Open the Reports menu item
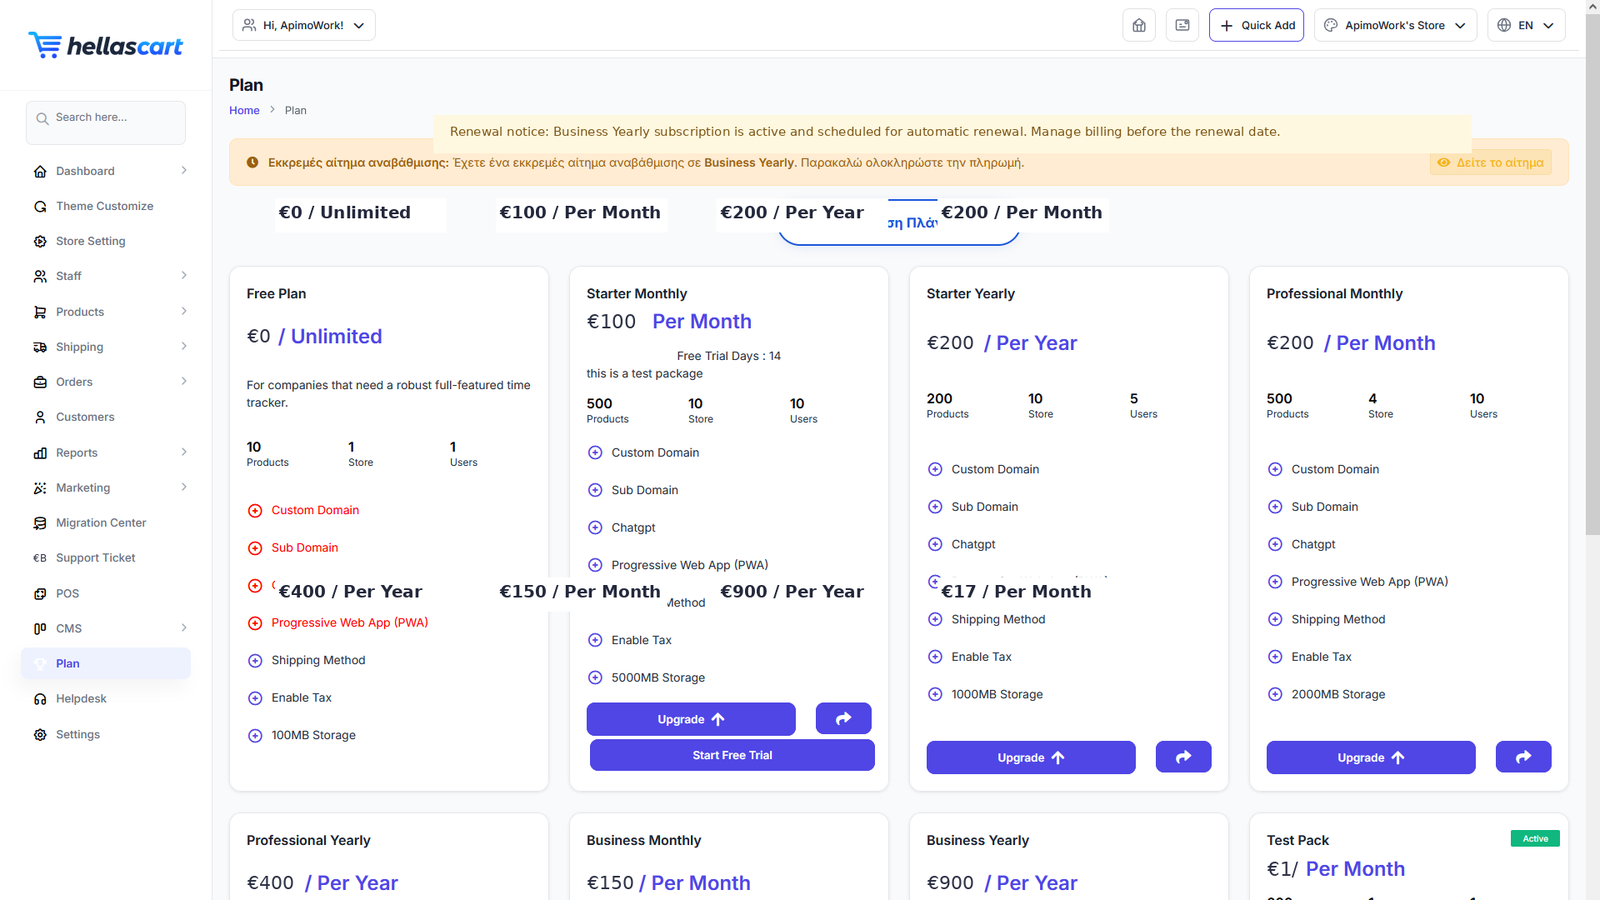Screen dimensions: 1600x900 point(77,453)
